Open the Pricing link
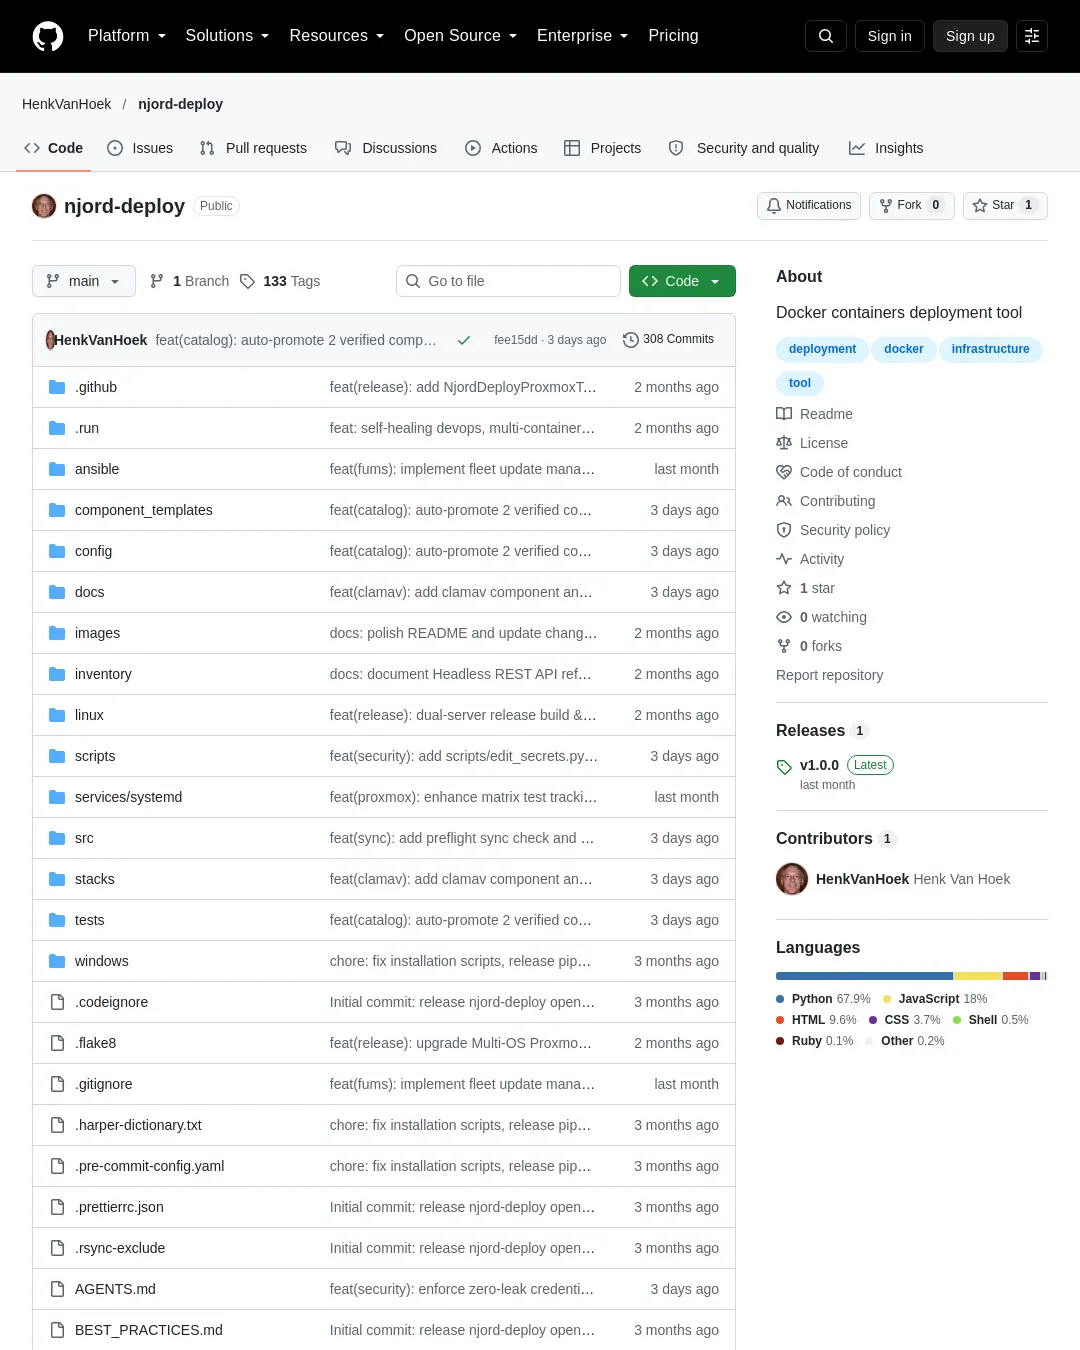1080x1350 pixels. pos(673,36)
